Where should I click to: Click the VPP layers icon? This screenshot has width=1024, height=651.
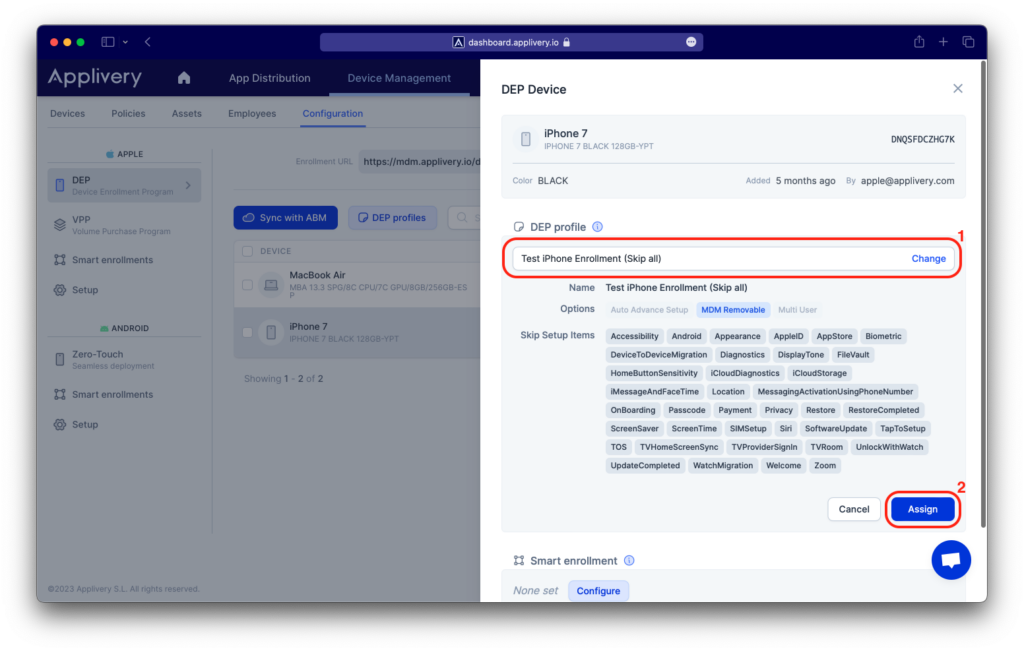[x=59, y=225]
